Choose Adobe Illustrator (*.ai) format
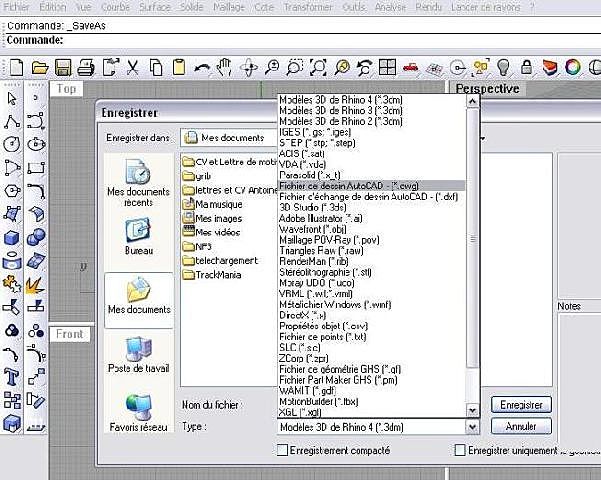This screenshot has width=601, height=480. click(371, 219)
